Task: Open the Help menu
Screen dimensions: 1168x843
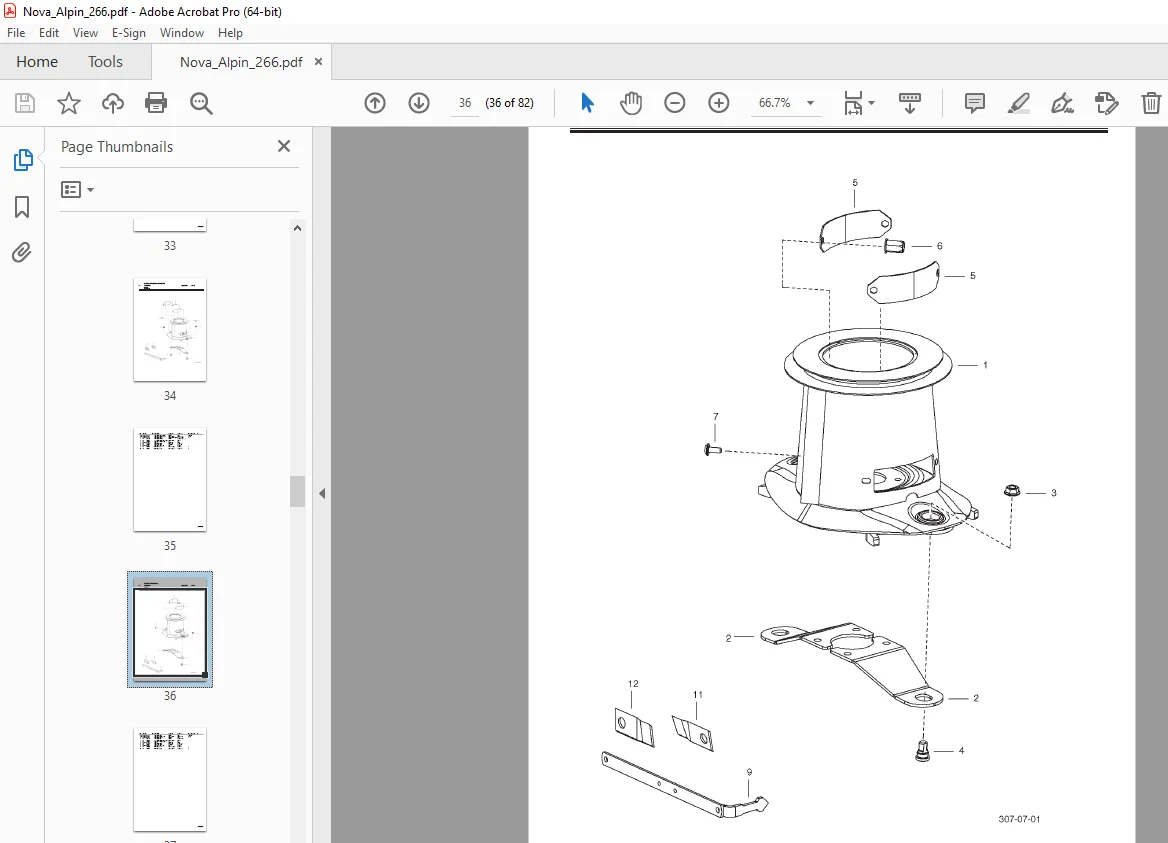Action: 230,33
